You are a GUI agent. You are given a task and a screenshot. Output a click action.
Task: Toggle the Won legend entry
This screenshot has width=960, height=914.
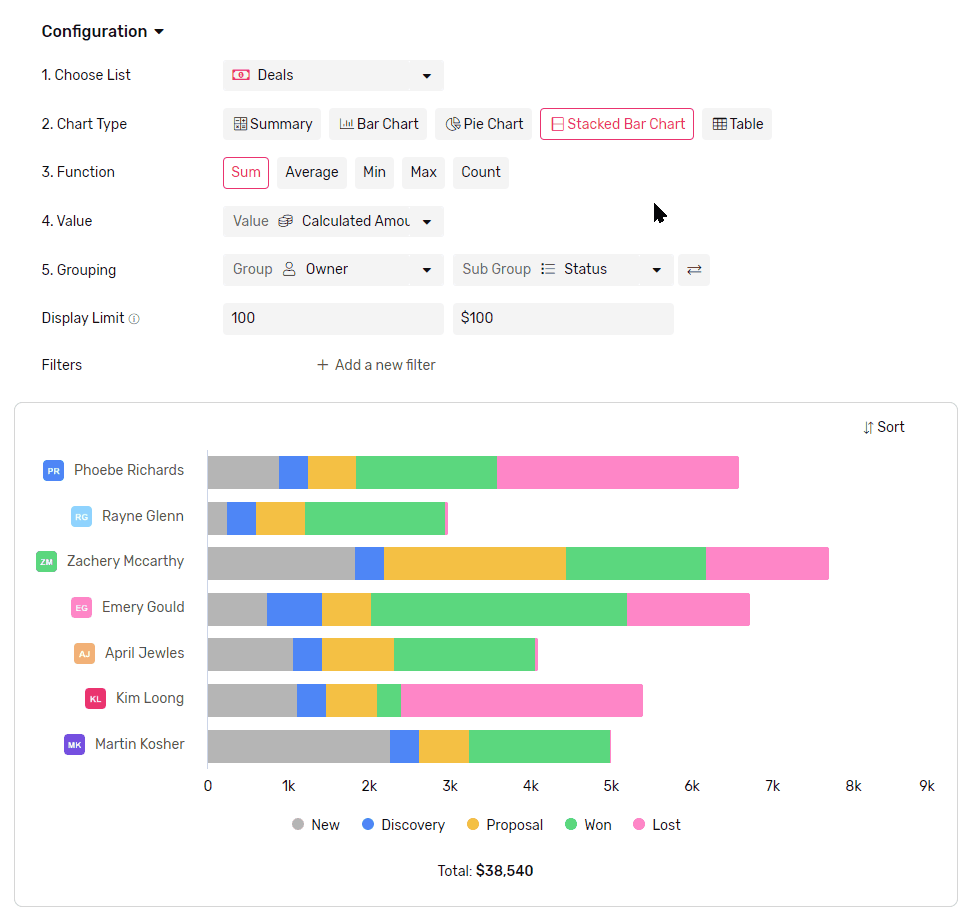coord(588,825)
